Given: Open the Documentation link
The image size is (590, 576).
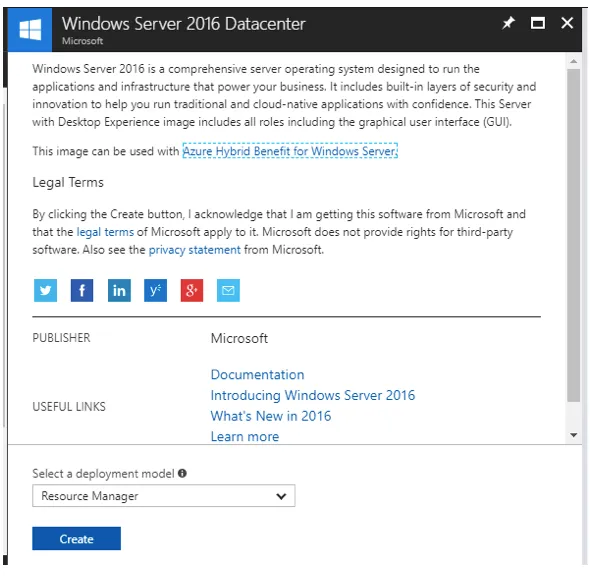Looking at the screenshot, I should coord(257,375).
